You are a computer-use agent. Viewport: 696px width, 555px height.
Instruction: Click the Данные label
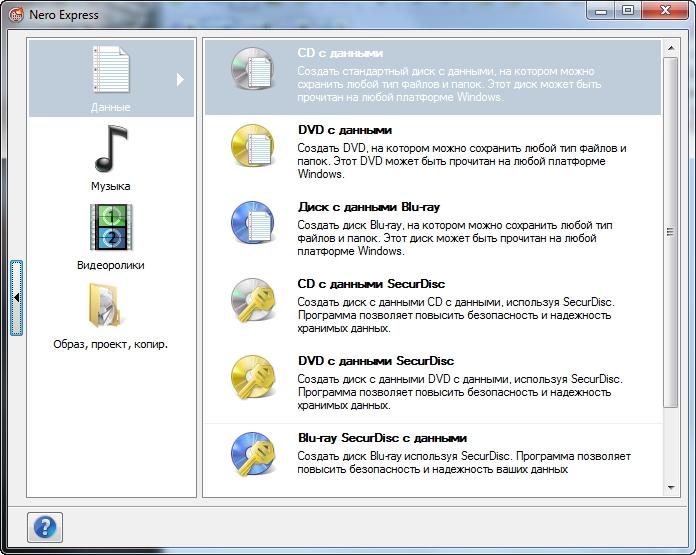[111, 107]
